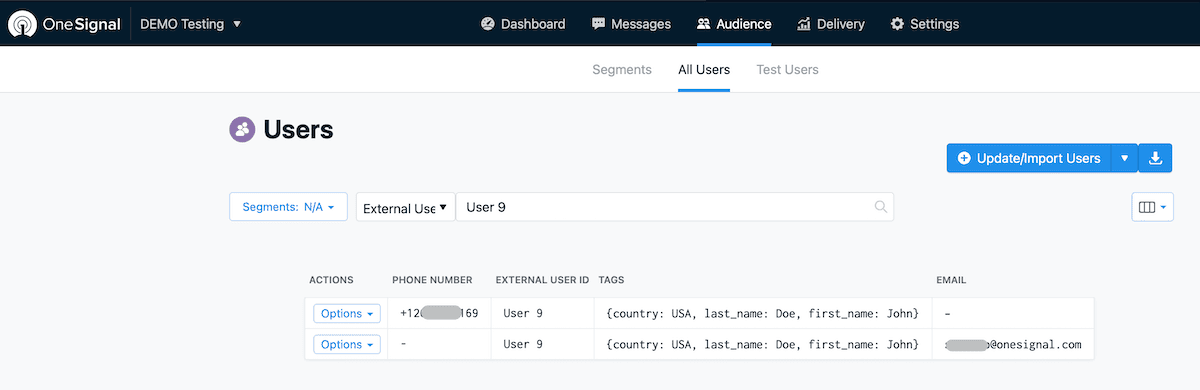Click the Users page heading
Screen dimensions: 1200x390
click(x=298, y=129)
